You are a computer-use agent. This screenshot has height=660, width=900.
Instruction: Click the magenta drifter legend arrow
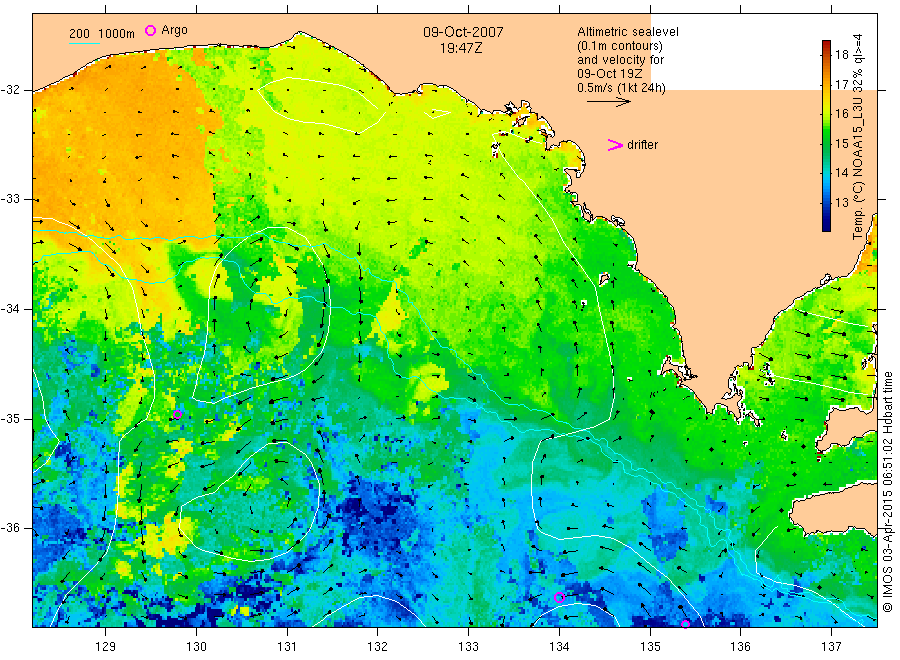point(615,145)
